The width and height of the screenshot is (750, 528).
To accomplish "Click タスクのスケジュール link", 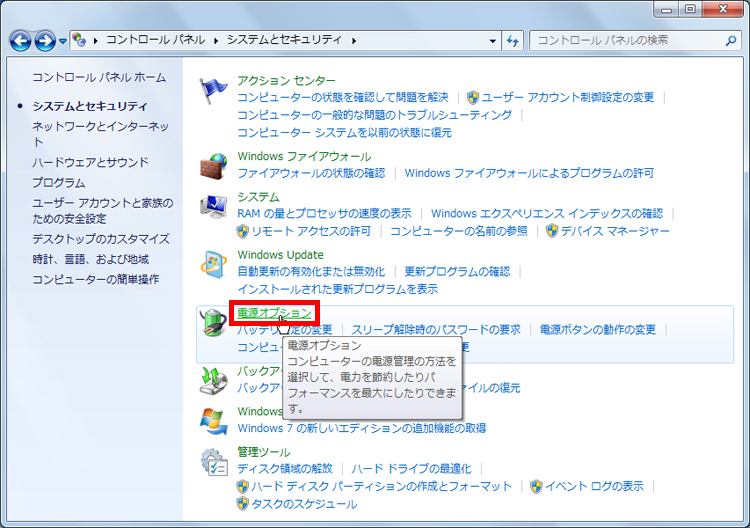I will [x=304, y=504].
